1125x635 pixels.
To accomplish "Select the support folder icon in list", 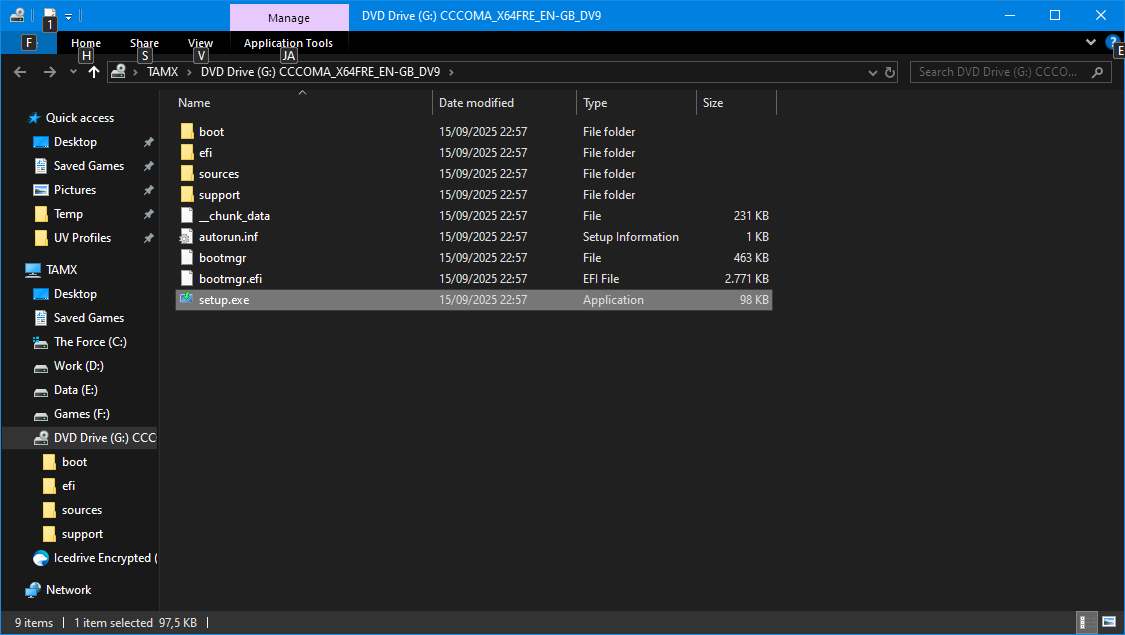I will (187, 194).
